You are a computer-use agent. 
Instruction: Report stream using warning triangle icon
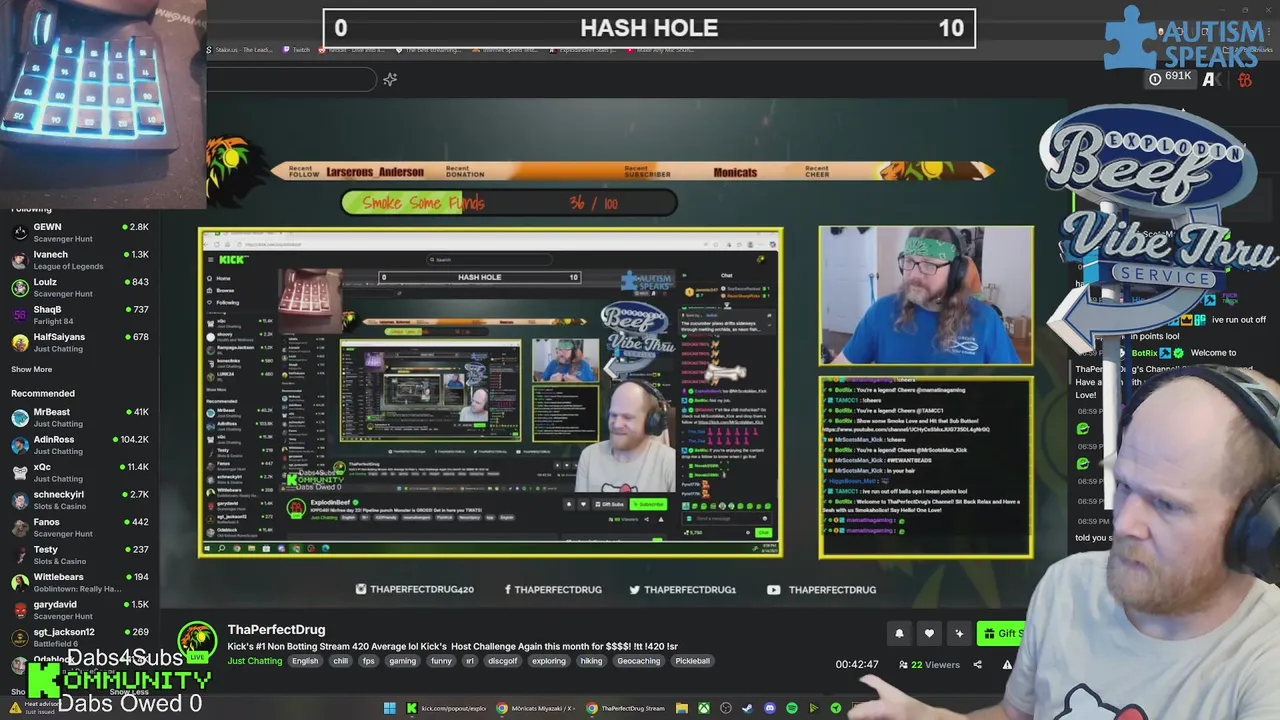1007,664
